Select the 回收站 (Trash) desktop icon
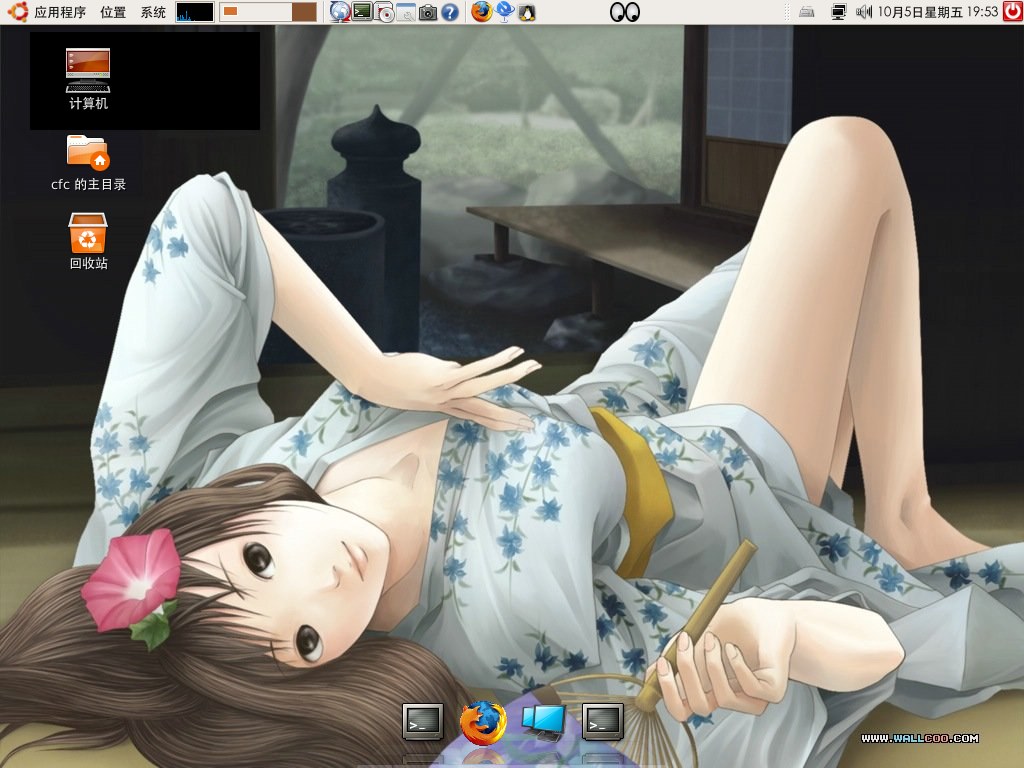 (x=88, y=242)
